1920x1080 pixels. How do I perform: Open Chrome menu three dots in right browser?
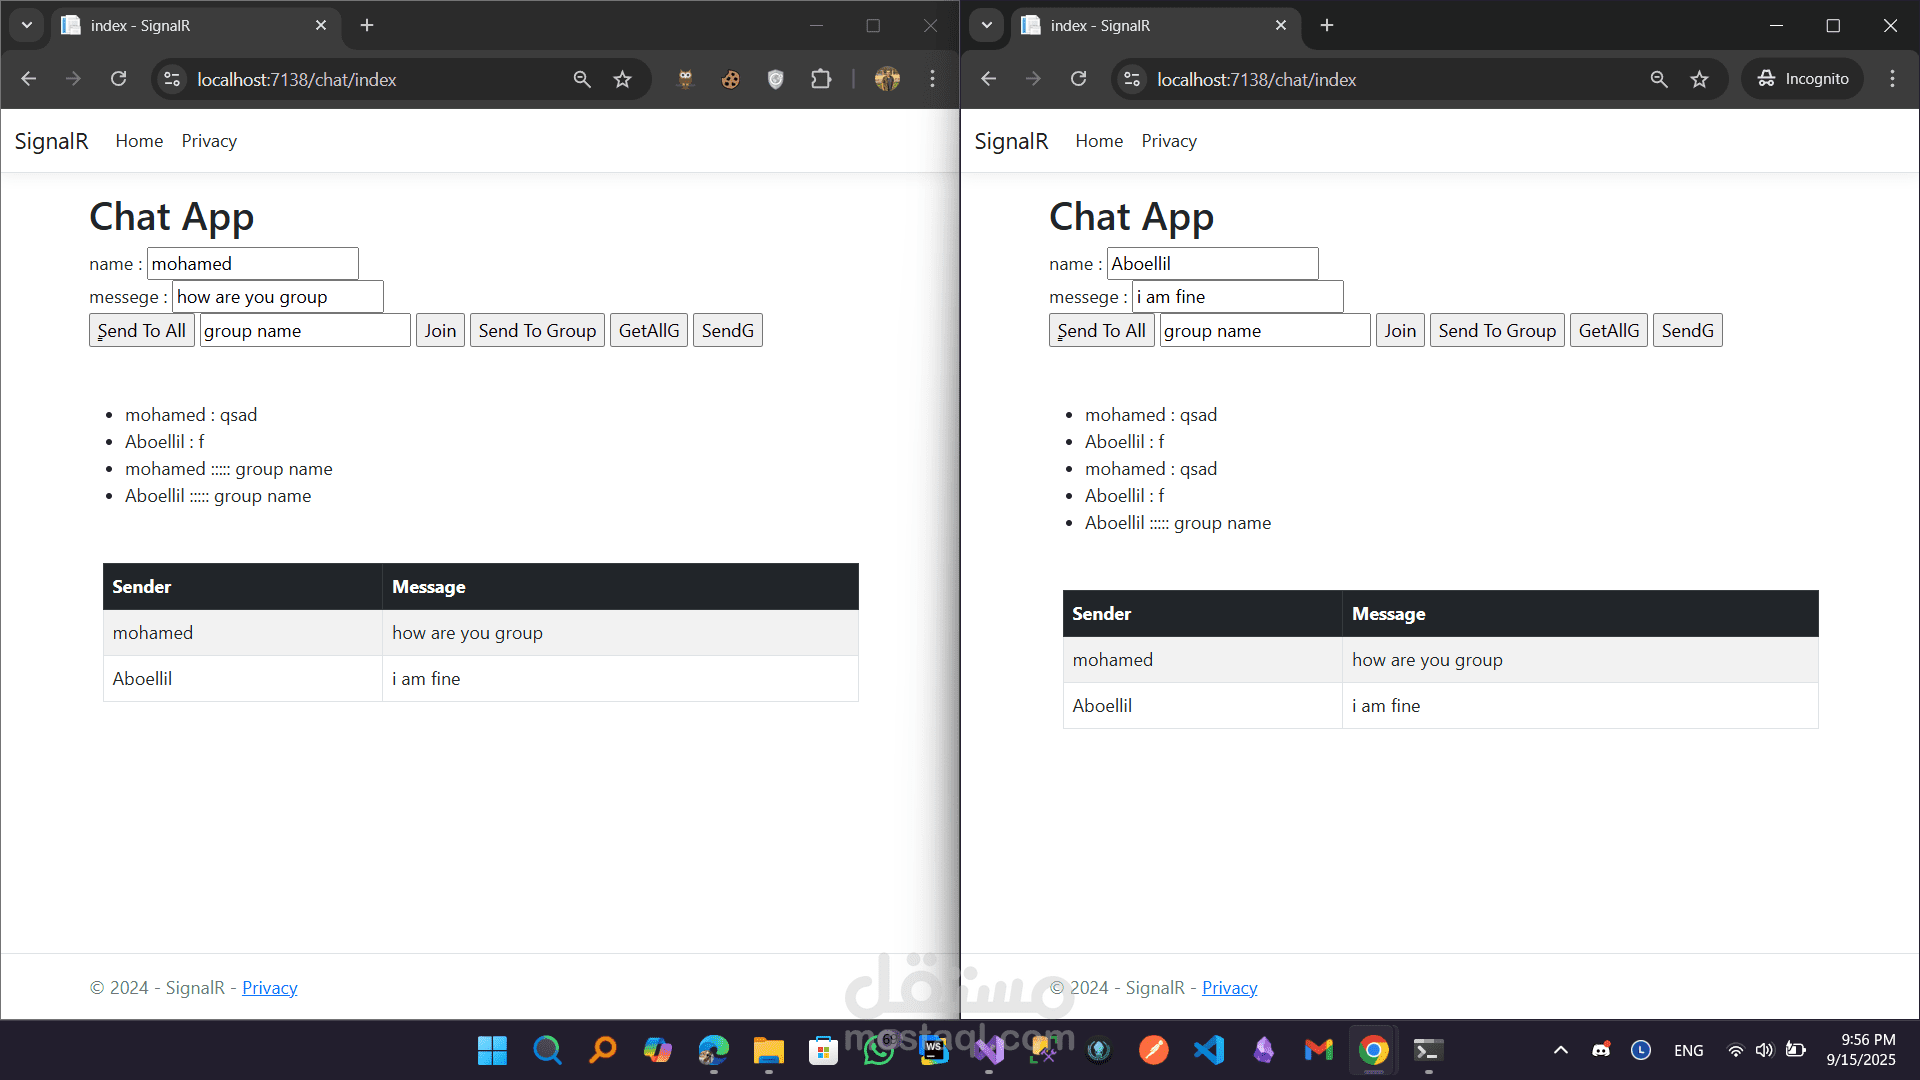point(1892,79)
